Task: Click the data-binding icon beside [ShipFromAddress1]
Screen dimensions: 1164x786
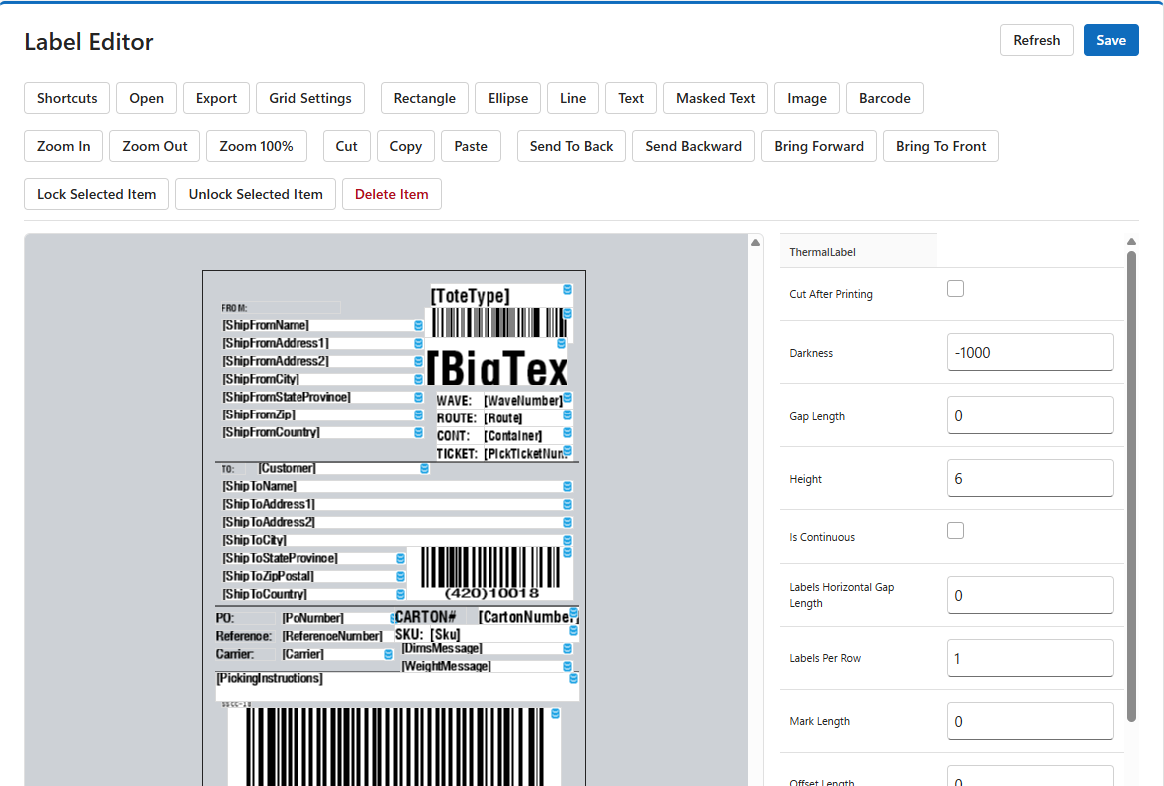Action: [x=419, y=344]
